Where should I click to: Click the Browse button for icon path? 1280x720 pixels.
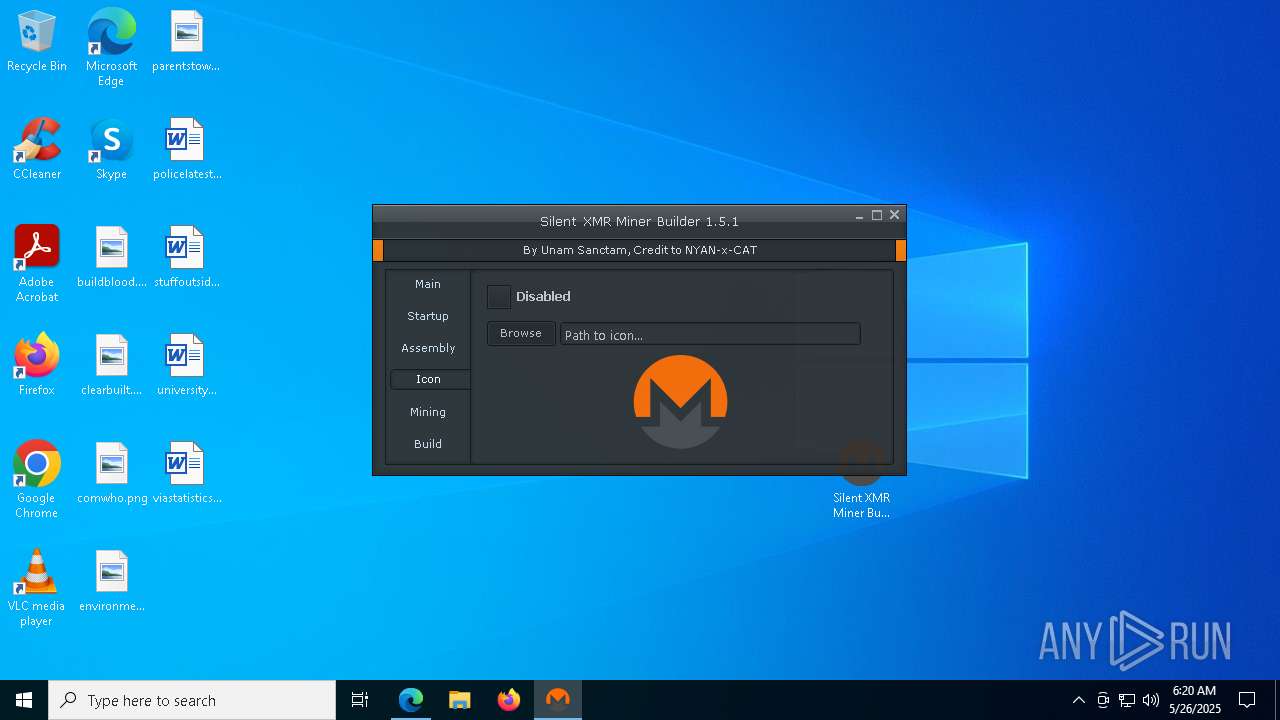(521, 334)
